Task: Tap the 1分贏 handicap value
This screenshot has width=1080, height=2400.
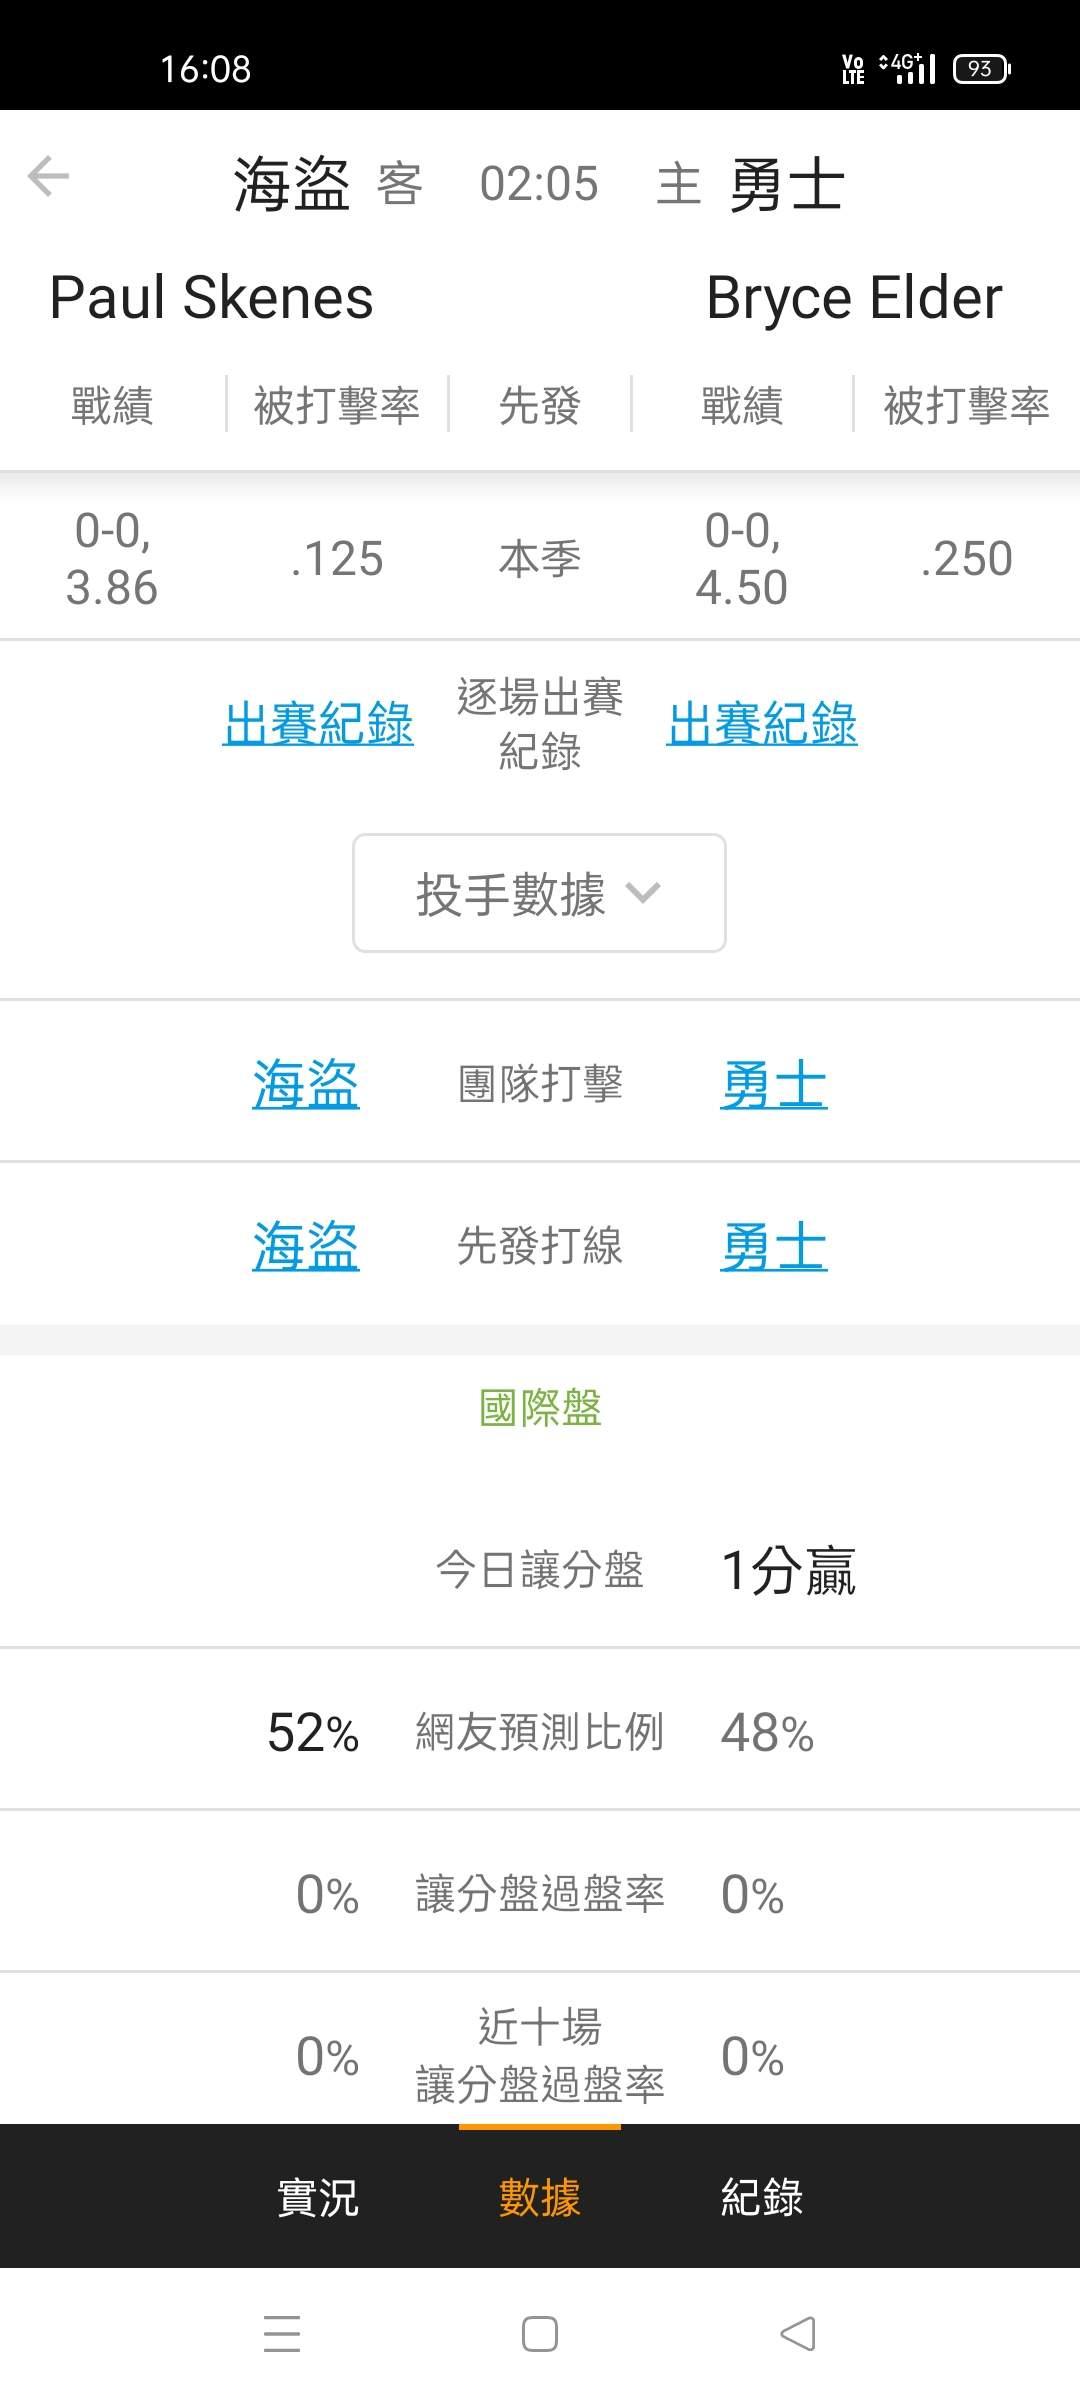Action: 788,1570
